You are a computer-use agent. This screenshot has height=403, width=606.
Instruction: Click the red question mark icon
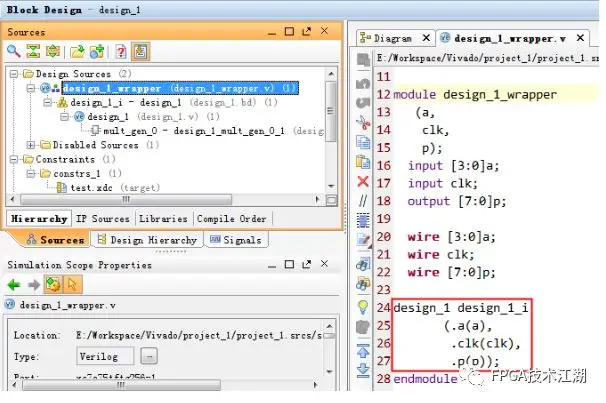tap(121, 51)
